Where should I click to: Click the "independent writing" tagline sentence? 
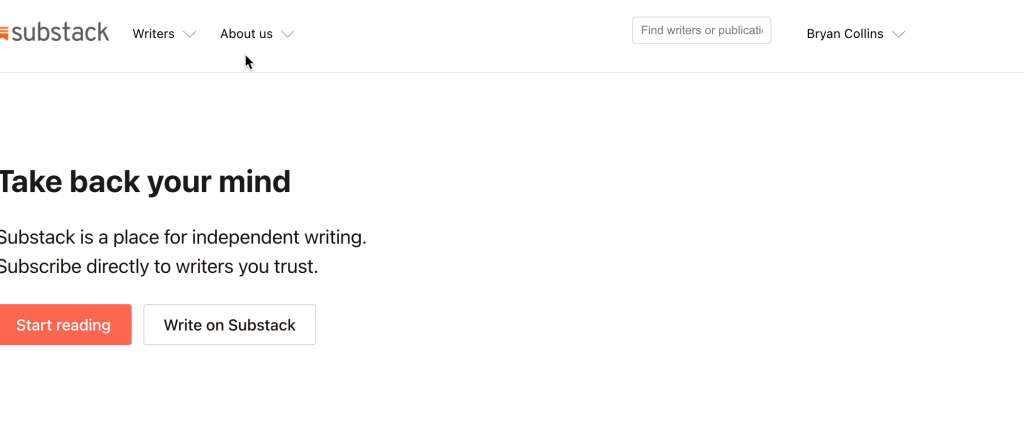(182, 238)
